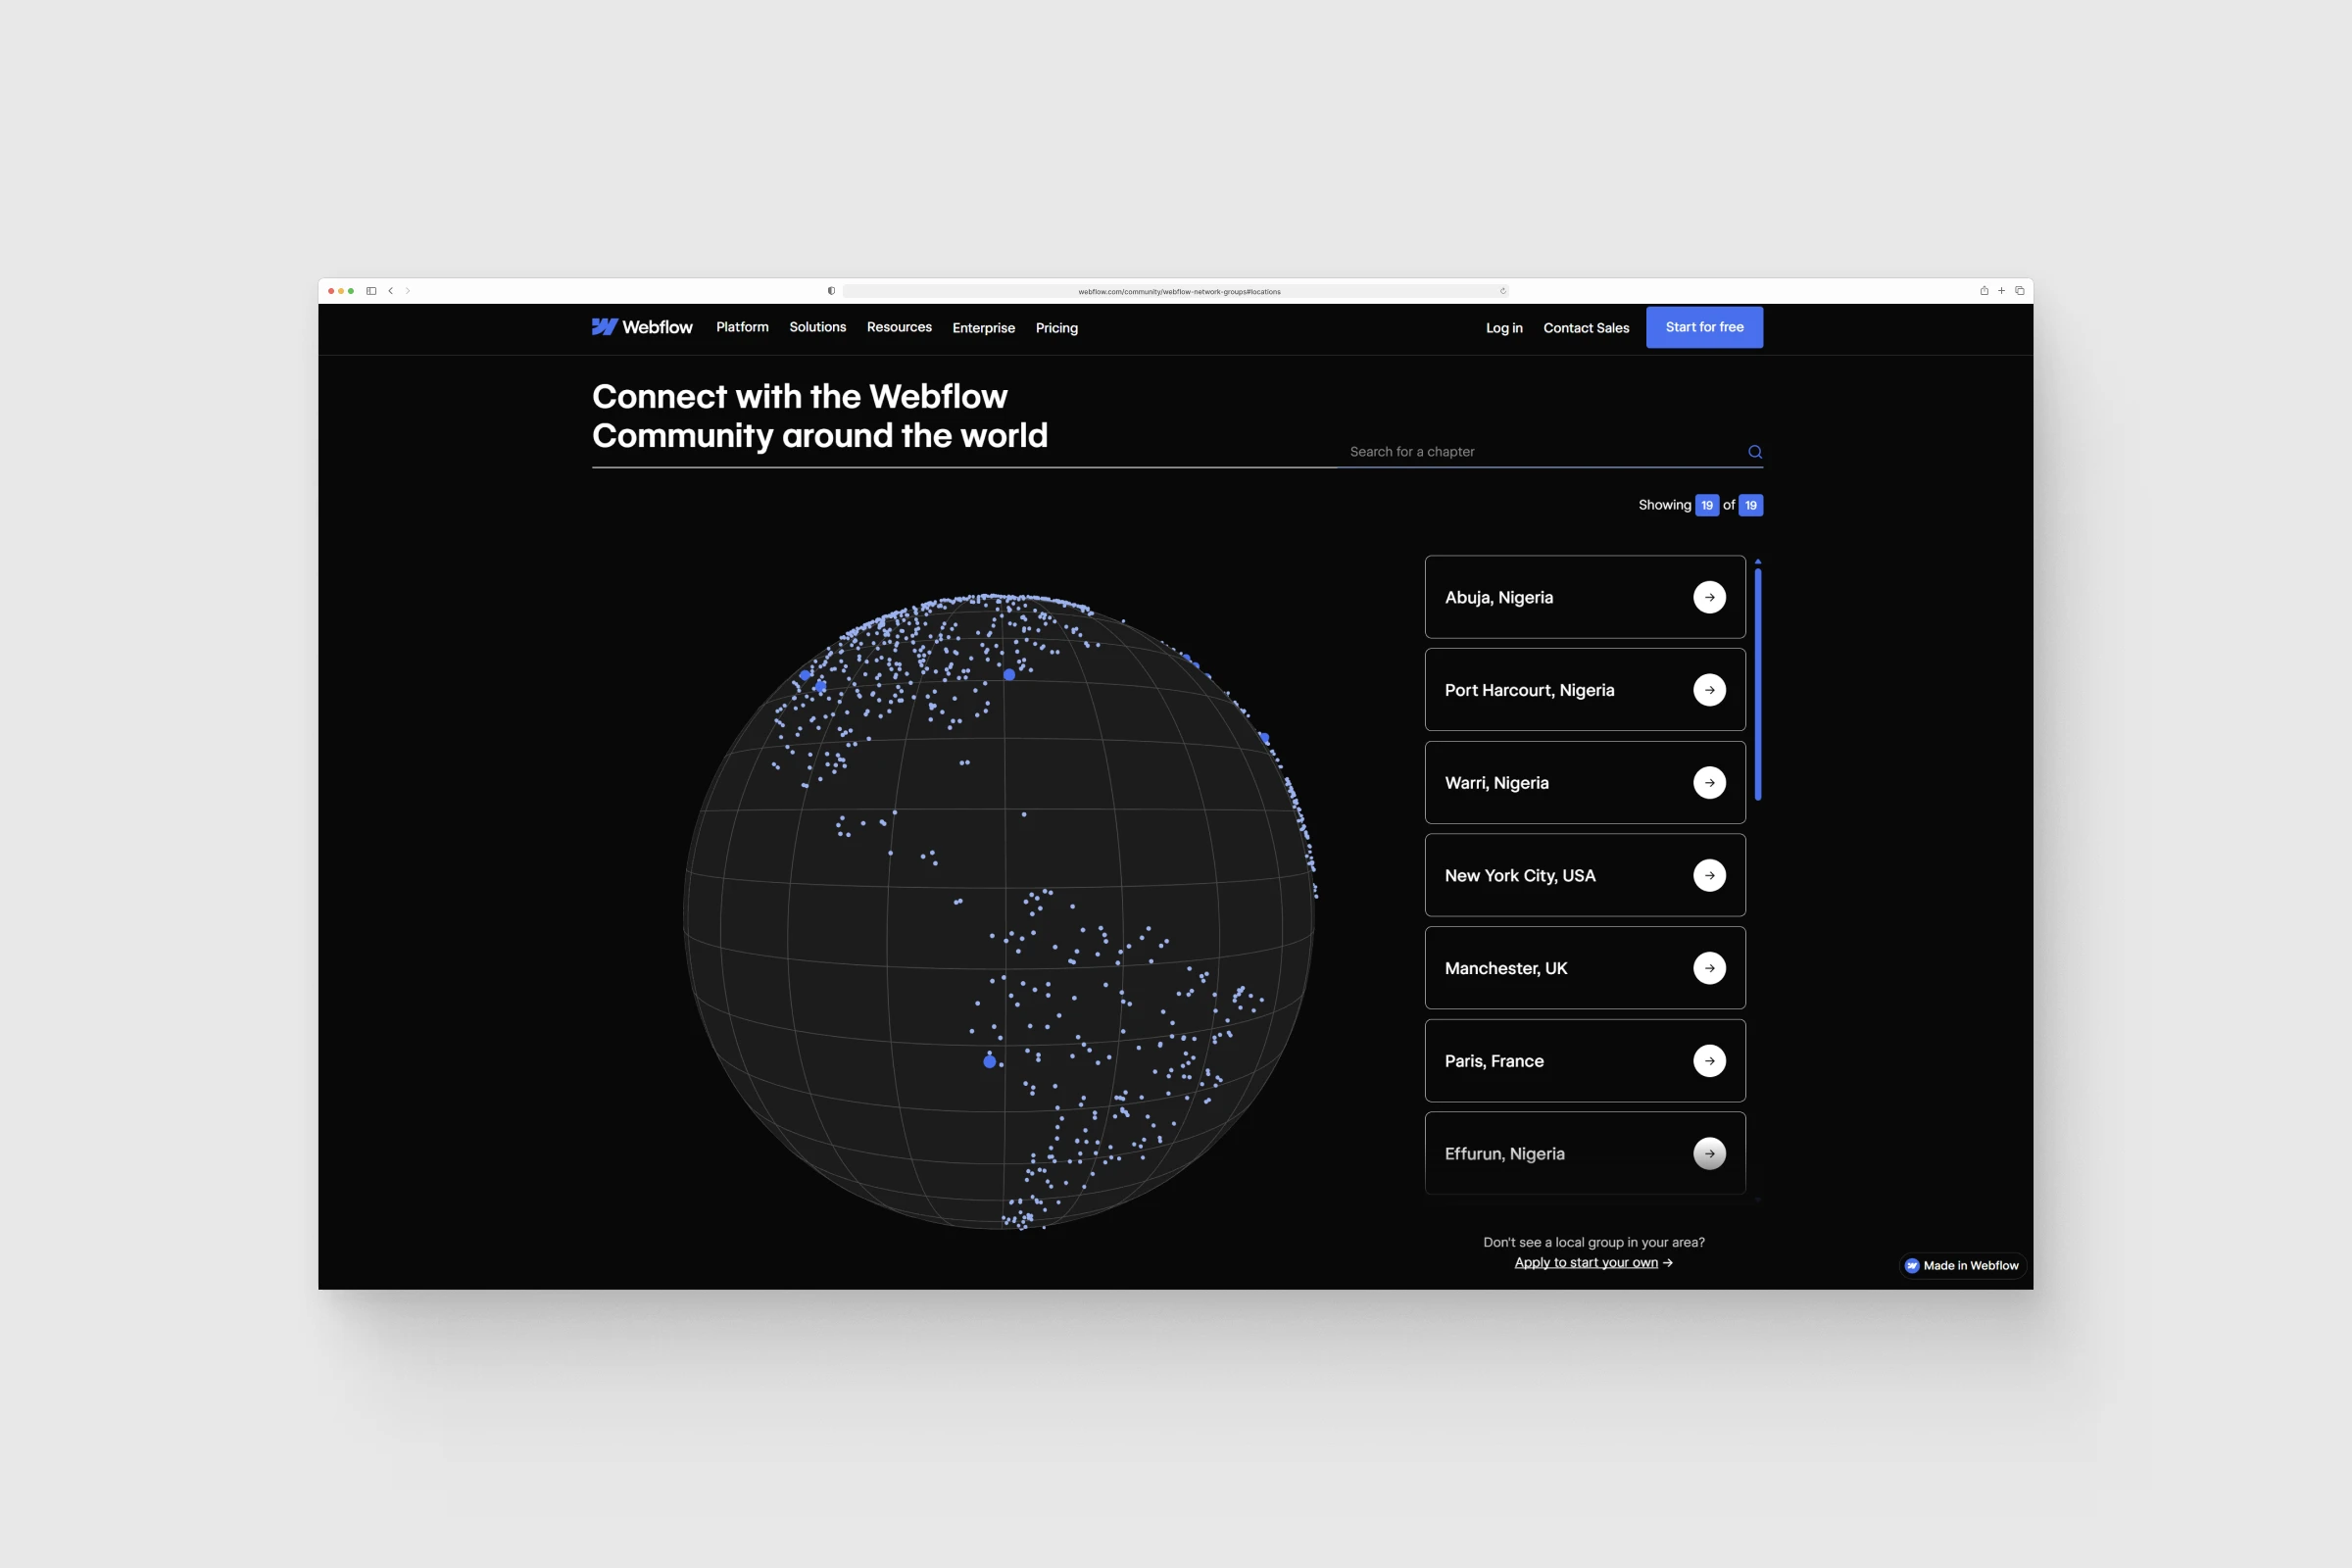2352x1568 pixels.
Task: Open the Resources menu
Action: click(898, 327)
